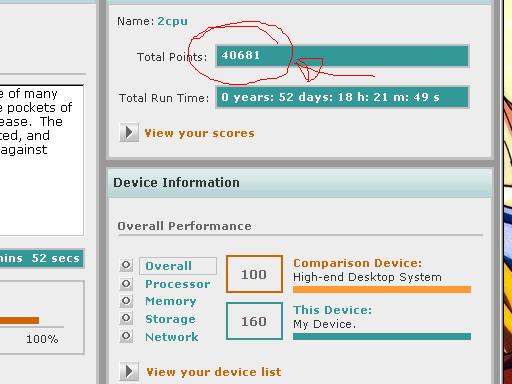
Task: Click the teal This Device performance bar
Action: (382, 336)
